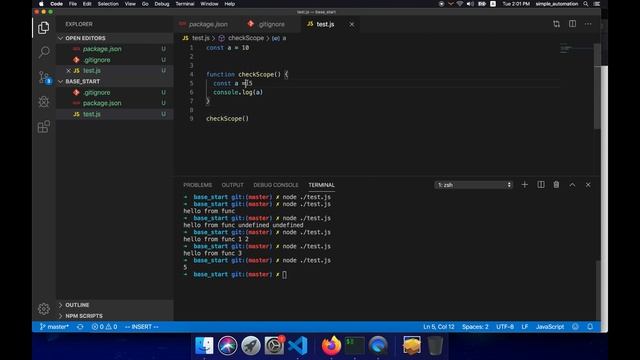Viewport: 640px width, 360px height.
Task: Open Visual Studio Code from the Dock
Action: (x=298, y=345)
